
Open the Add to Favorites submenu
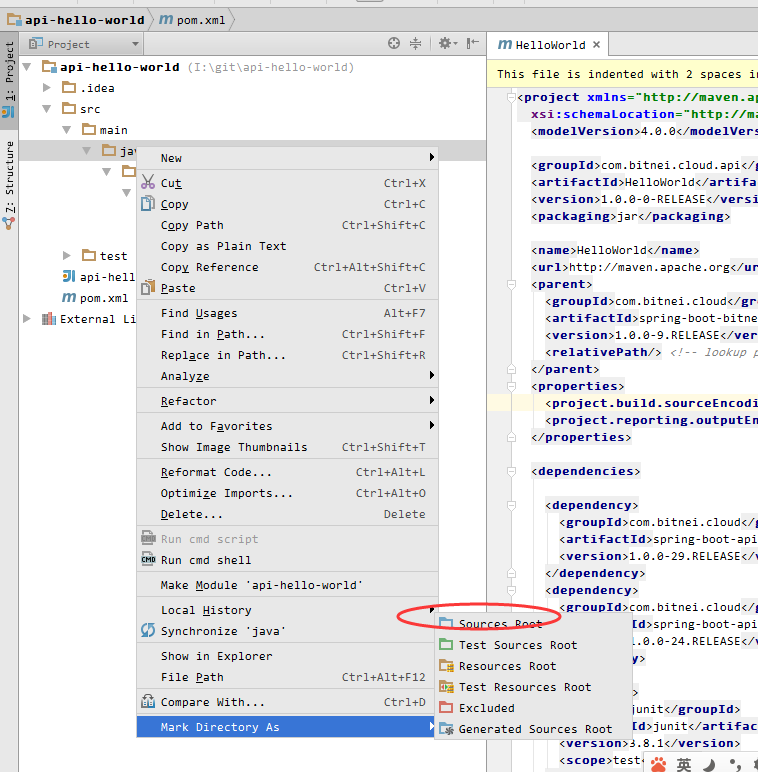click(287, 426)
